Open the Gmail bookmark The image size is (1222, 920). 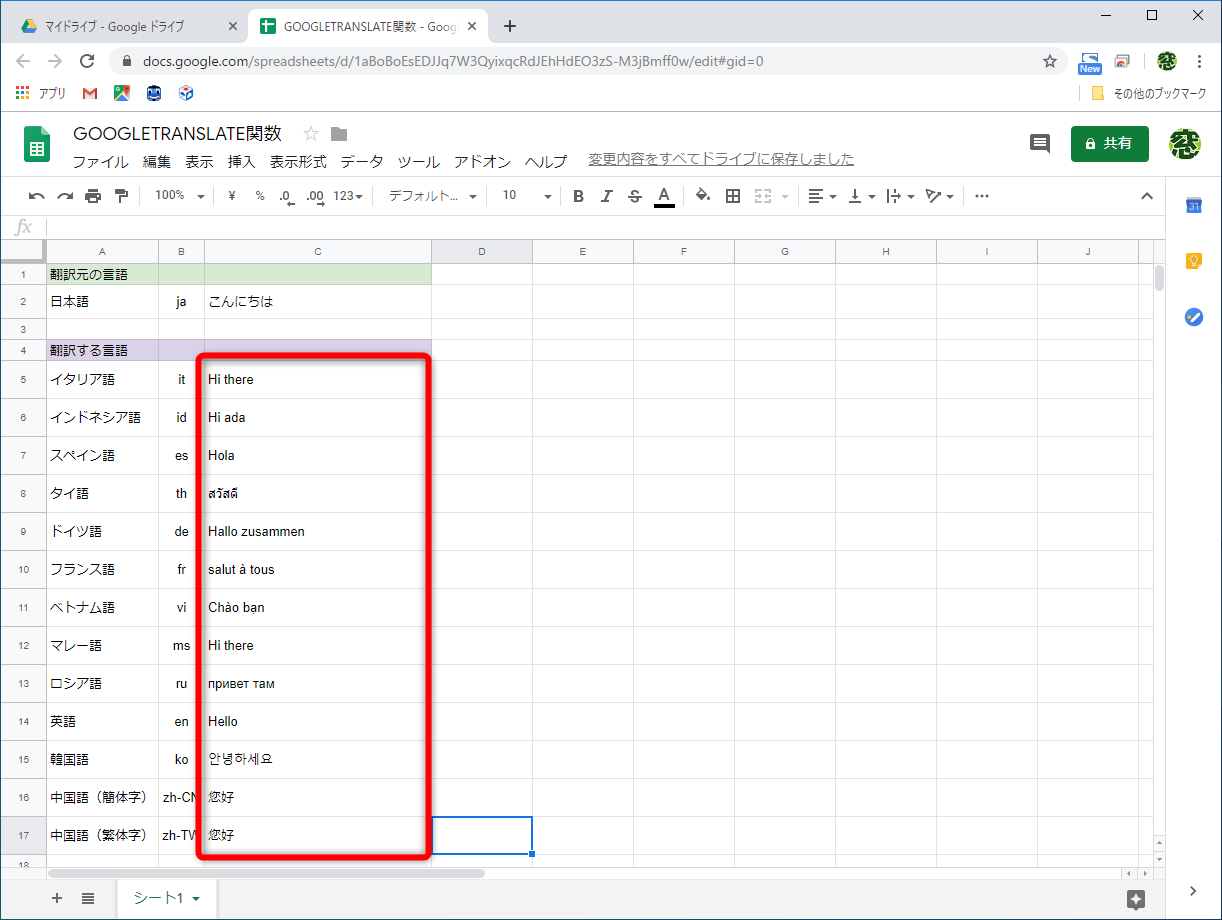90,93
